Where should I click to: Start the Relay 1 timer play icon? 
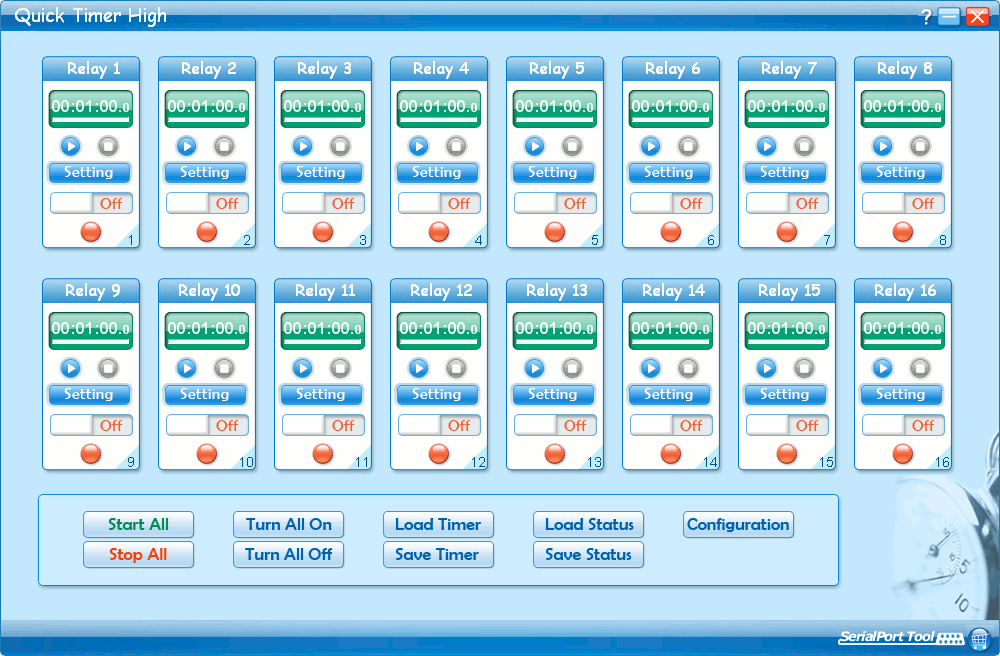coord(71,147)
